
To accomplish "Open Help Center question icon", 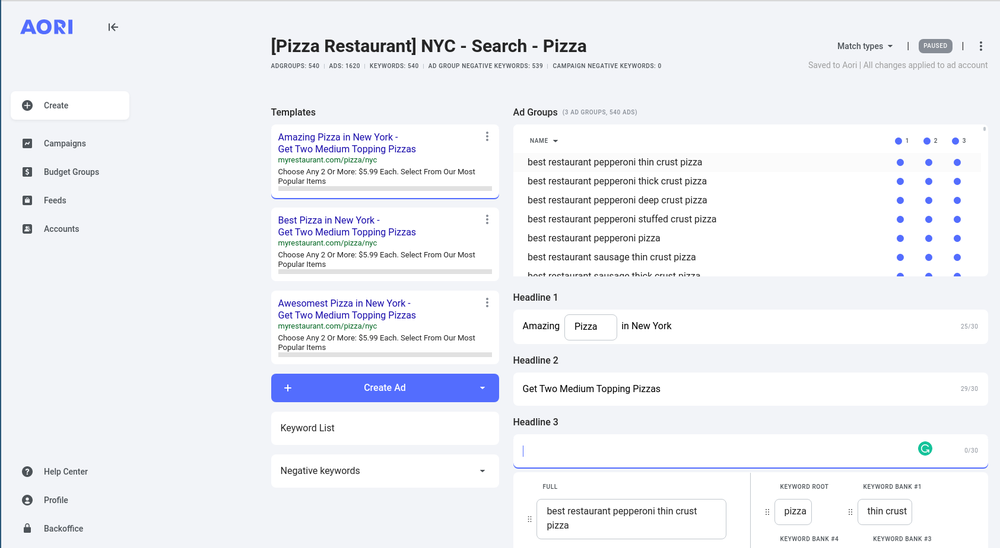I will (27, 471).
